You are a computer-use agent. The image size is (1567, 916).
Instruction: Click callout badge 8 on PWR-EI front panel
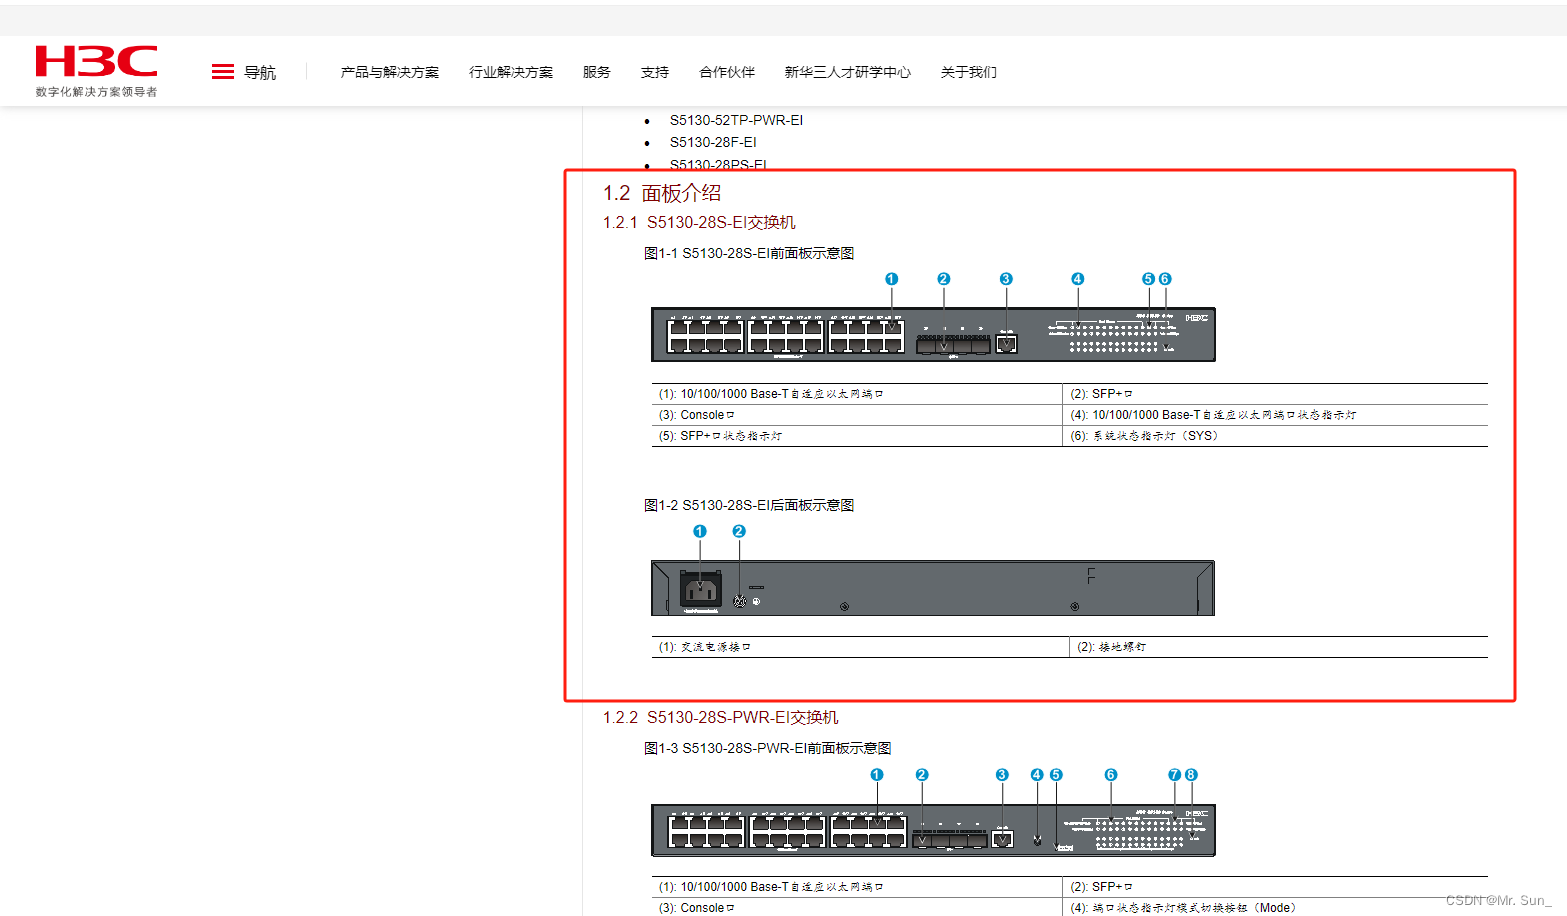click(1190, 774)
